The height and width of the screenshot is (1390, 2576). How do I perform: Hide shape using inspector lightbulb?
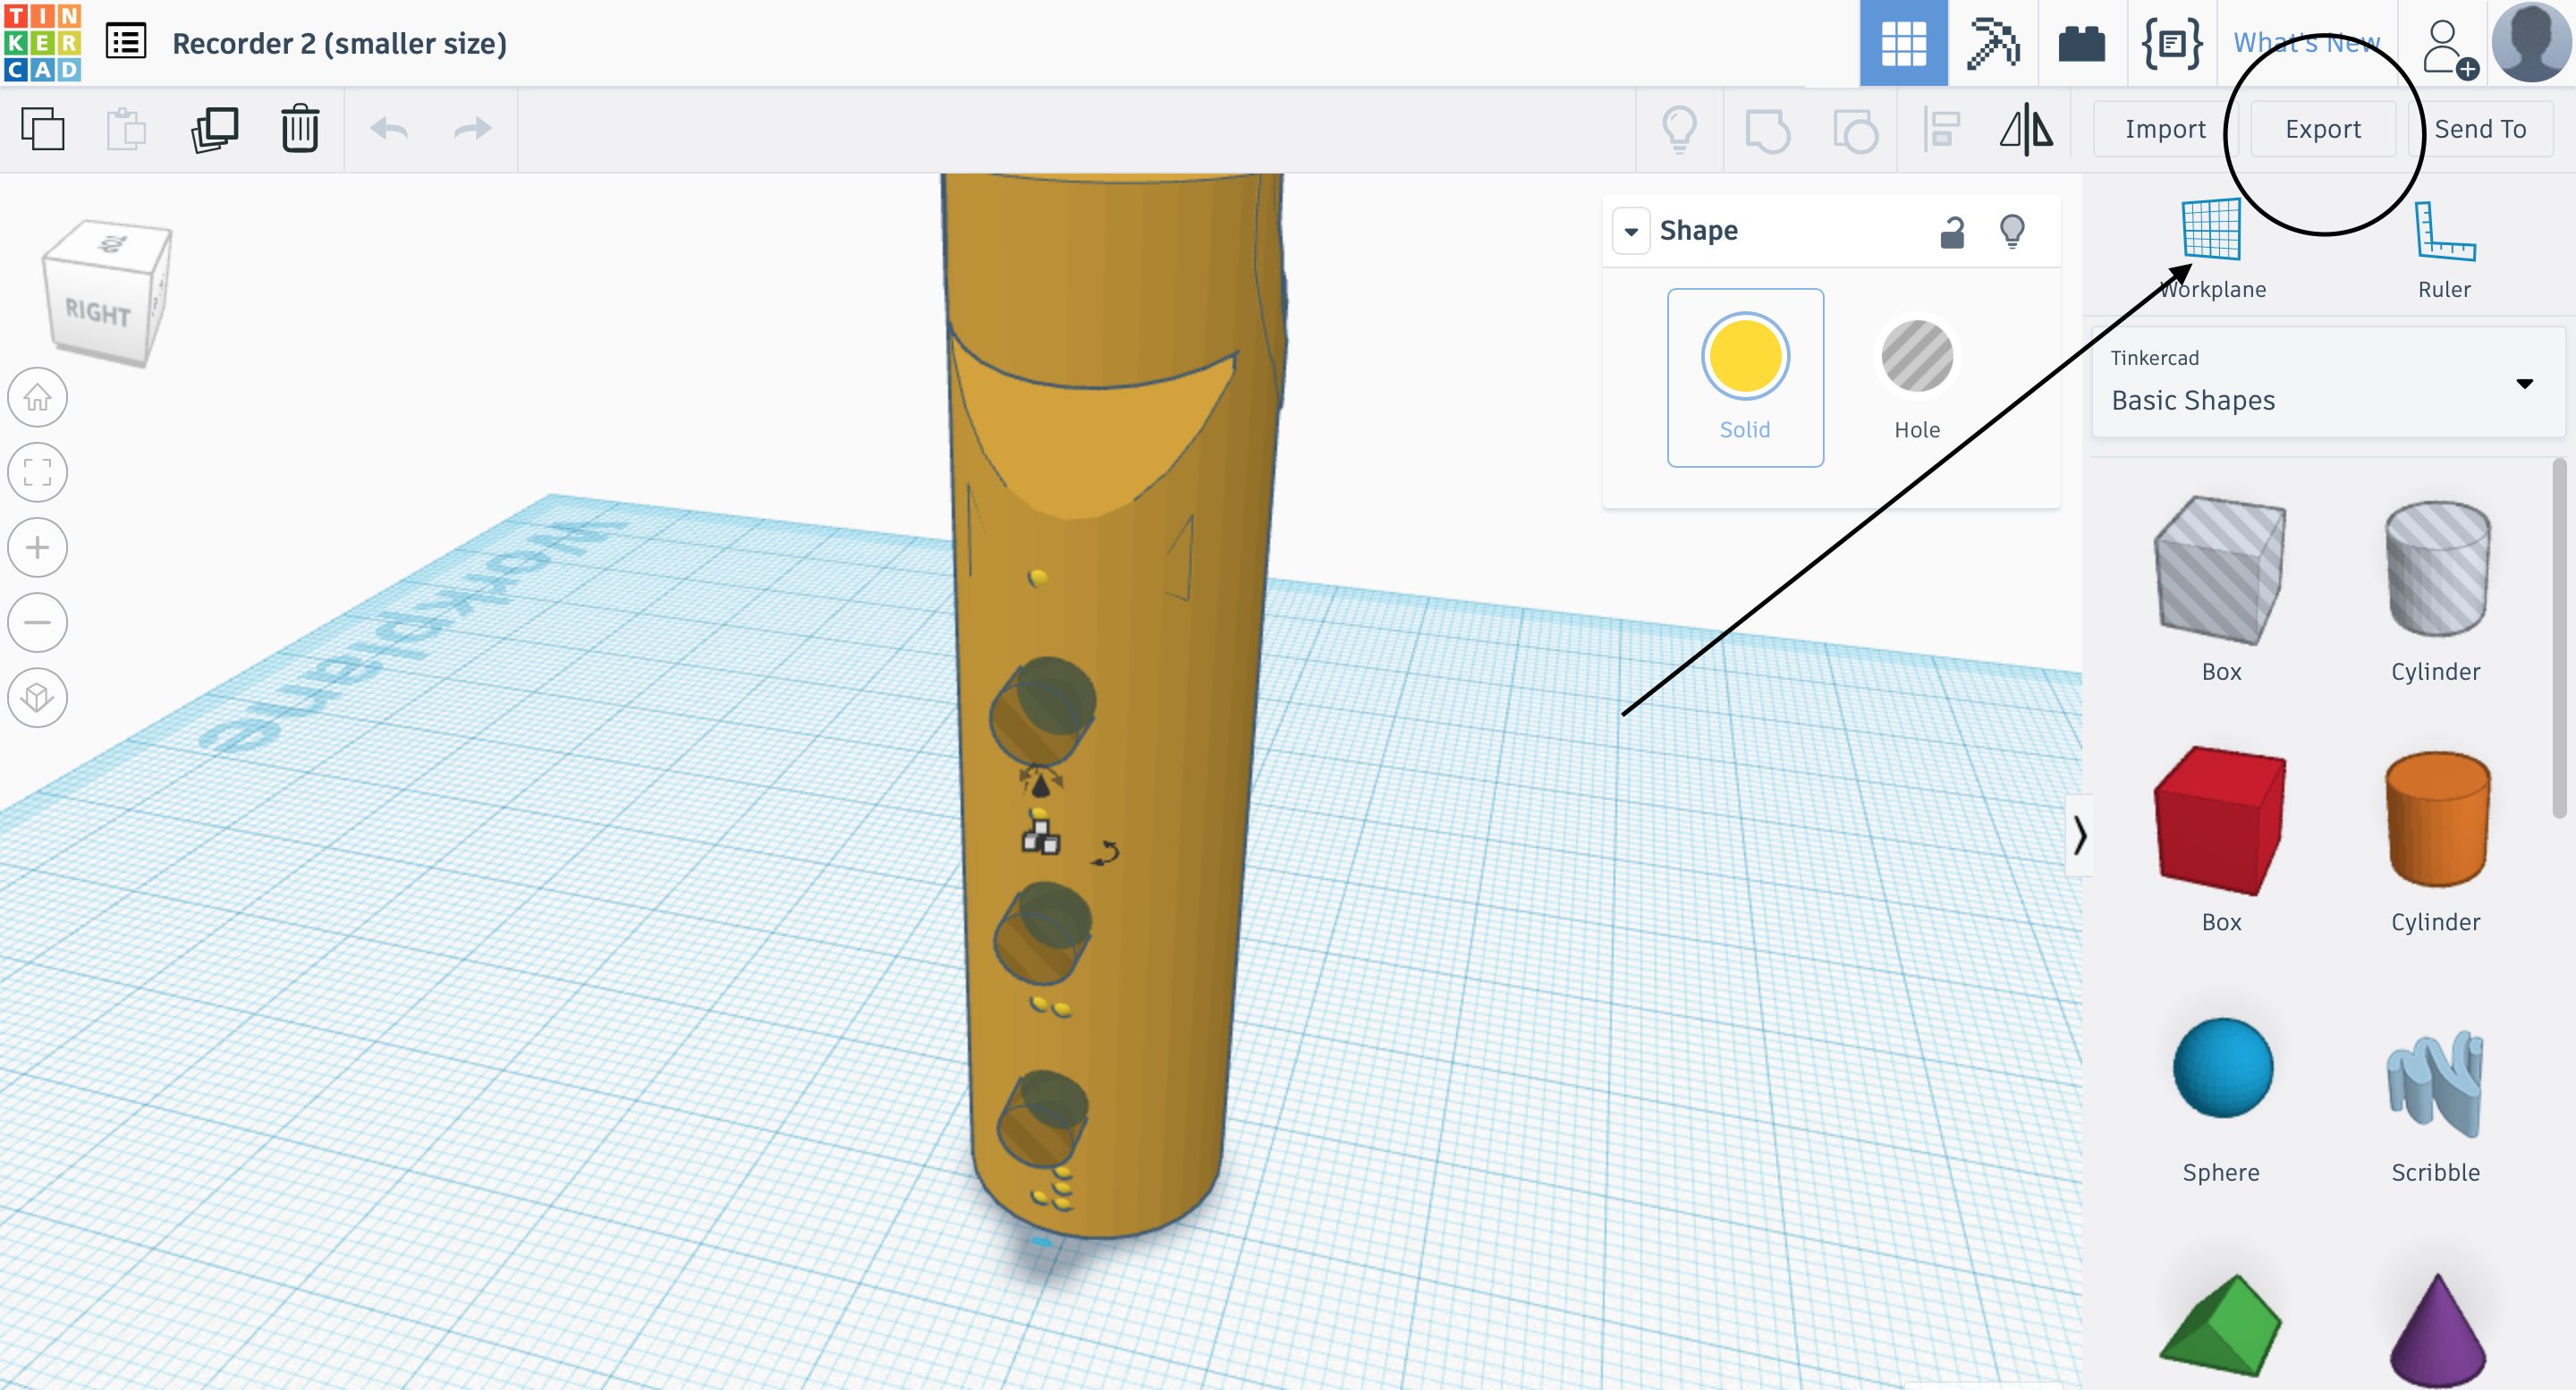(2012, 231)
